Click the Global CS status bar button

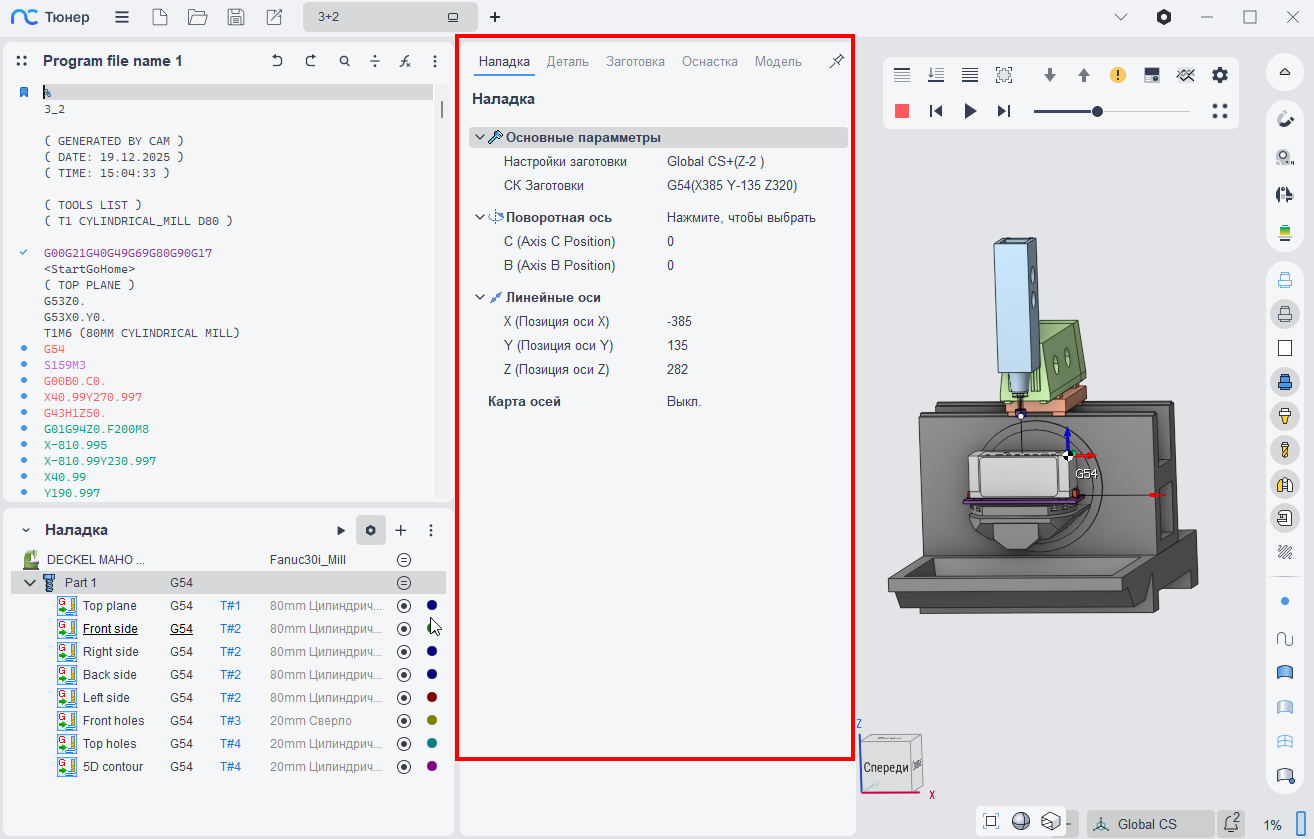(x=1148, y=824)
